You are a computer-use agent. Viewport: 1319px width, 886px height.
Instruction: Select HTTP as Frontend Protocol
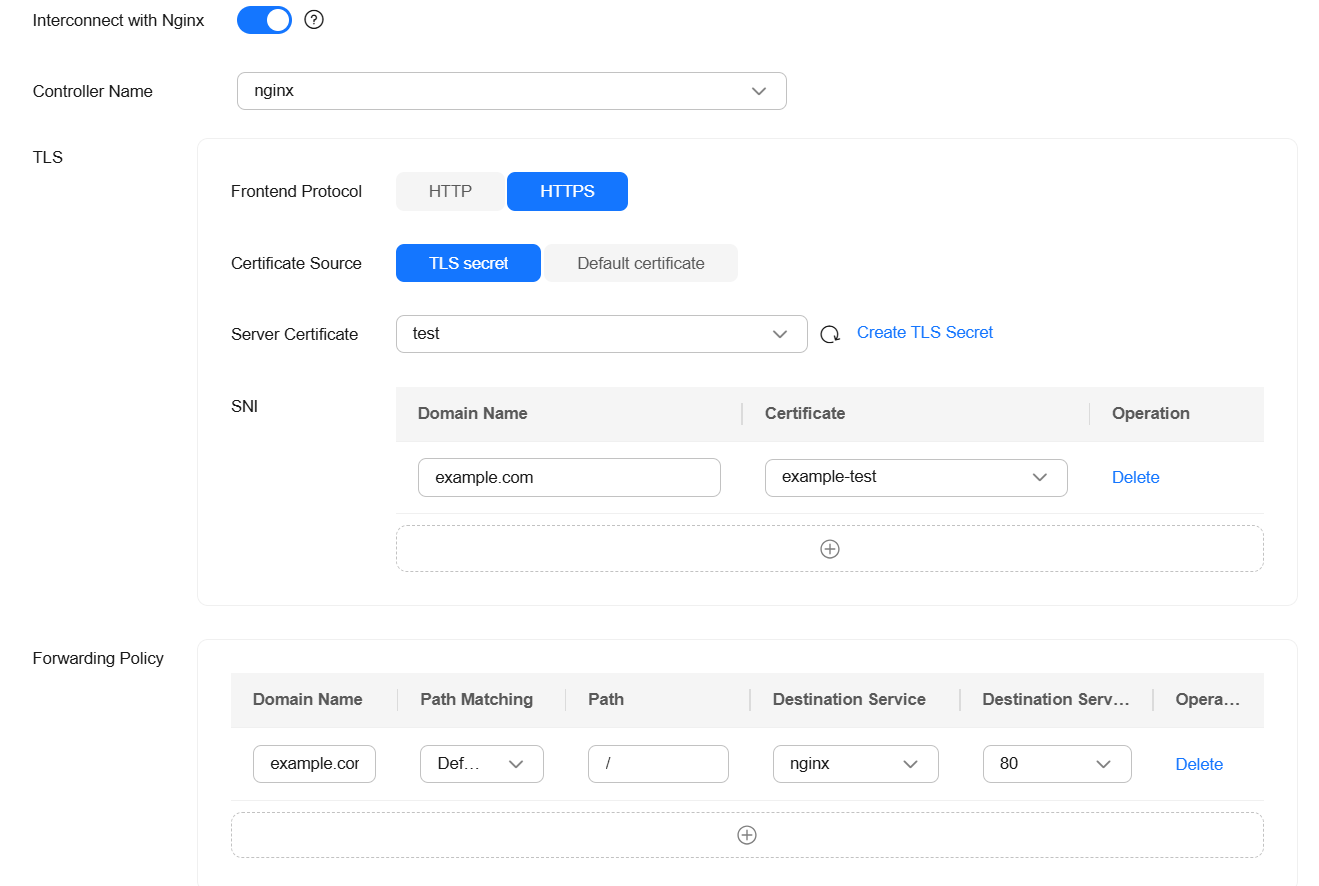tap(450, 192)
